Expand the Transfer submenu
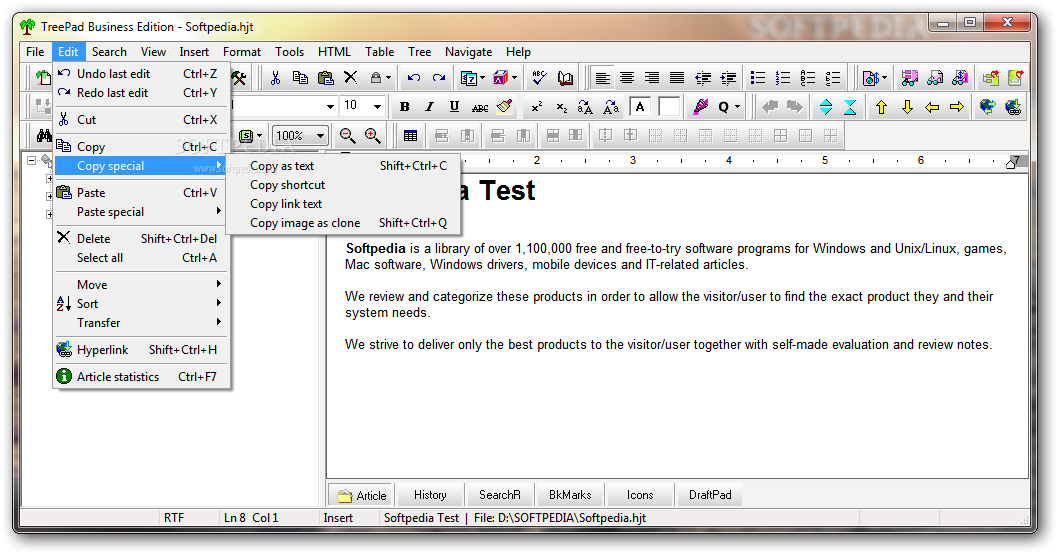1058x554 pixels. tap(141, 323)
